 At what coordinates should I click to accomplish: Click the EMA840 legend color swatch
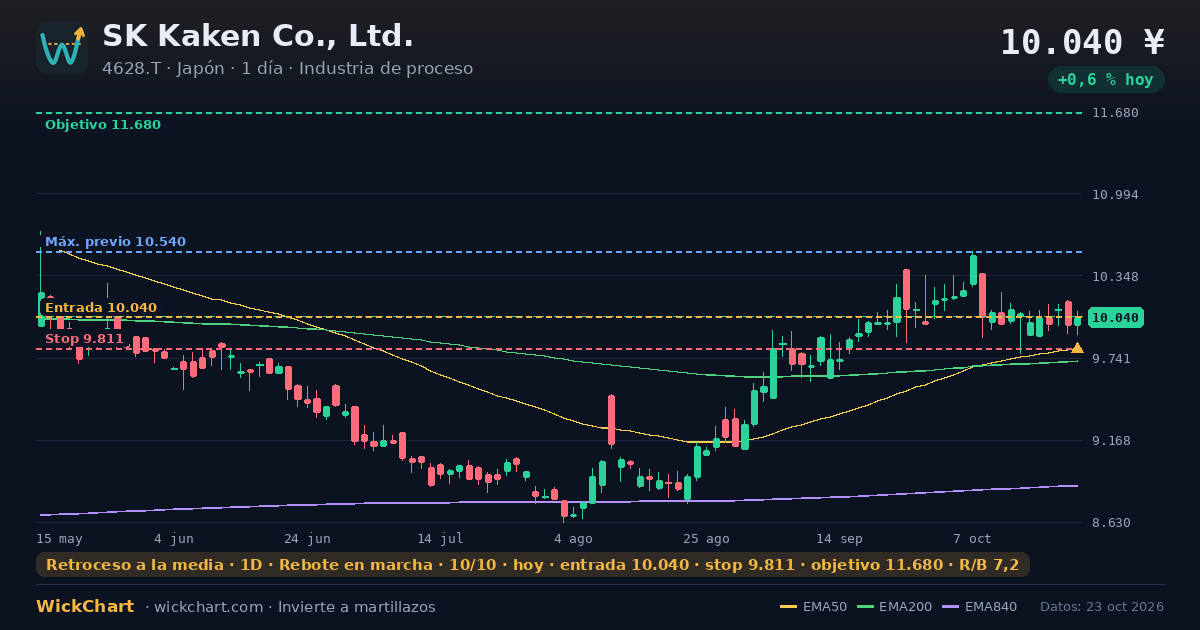(950, 607)
